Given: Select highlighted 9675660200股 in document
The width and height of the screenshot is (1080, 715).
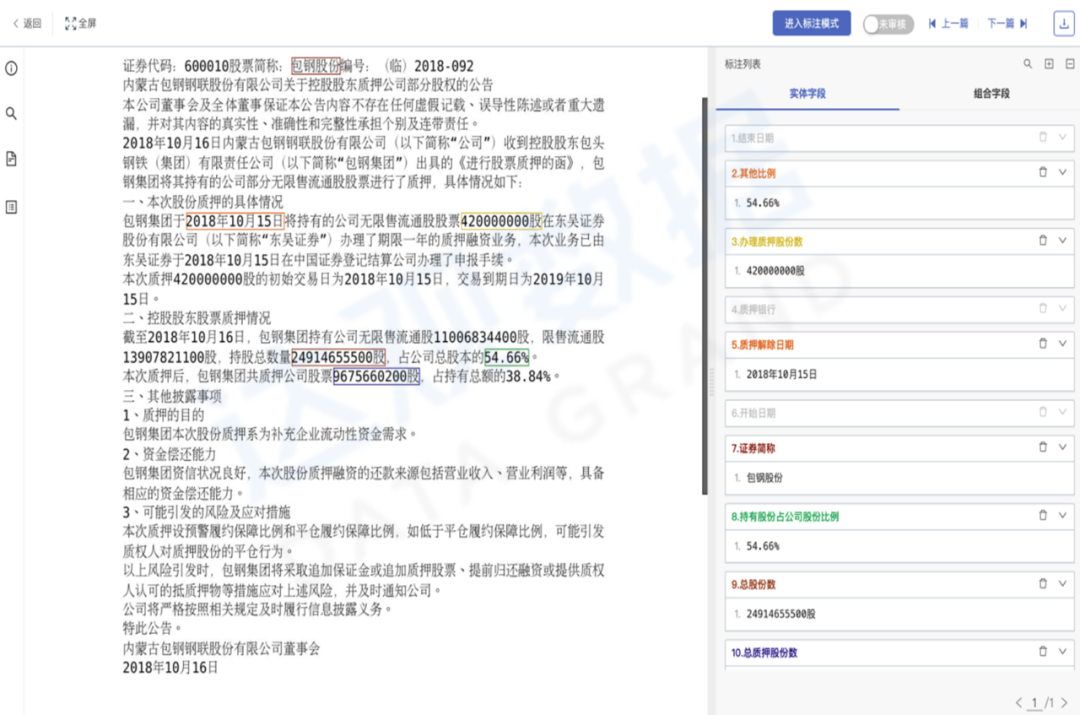Looking at the screenshot, I should click(x=376, y=376).
